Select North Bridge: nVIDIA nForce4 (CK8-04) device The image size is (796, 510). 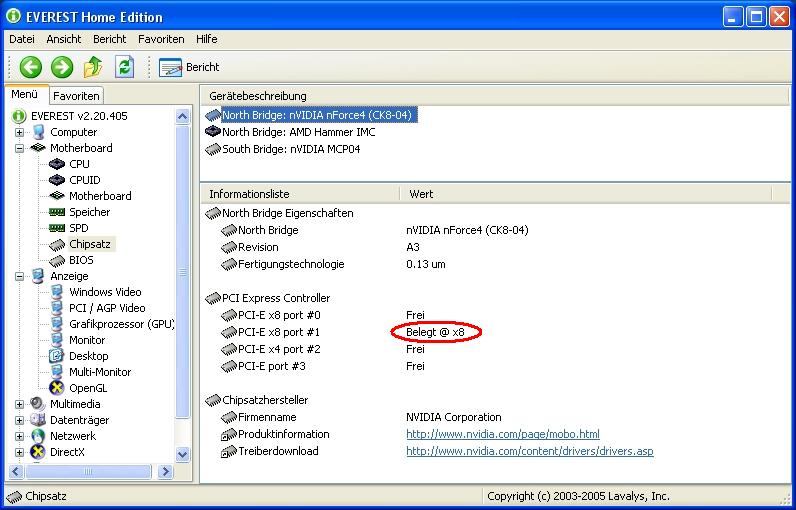pos(317,115)
